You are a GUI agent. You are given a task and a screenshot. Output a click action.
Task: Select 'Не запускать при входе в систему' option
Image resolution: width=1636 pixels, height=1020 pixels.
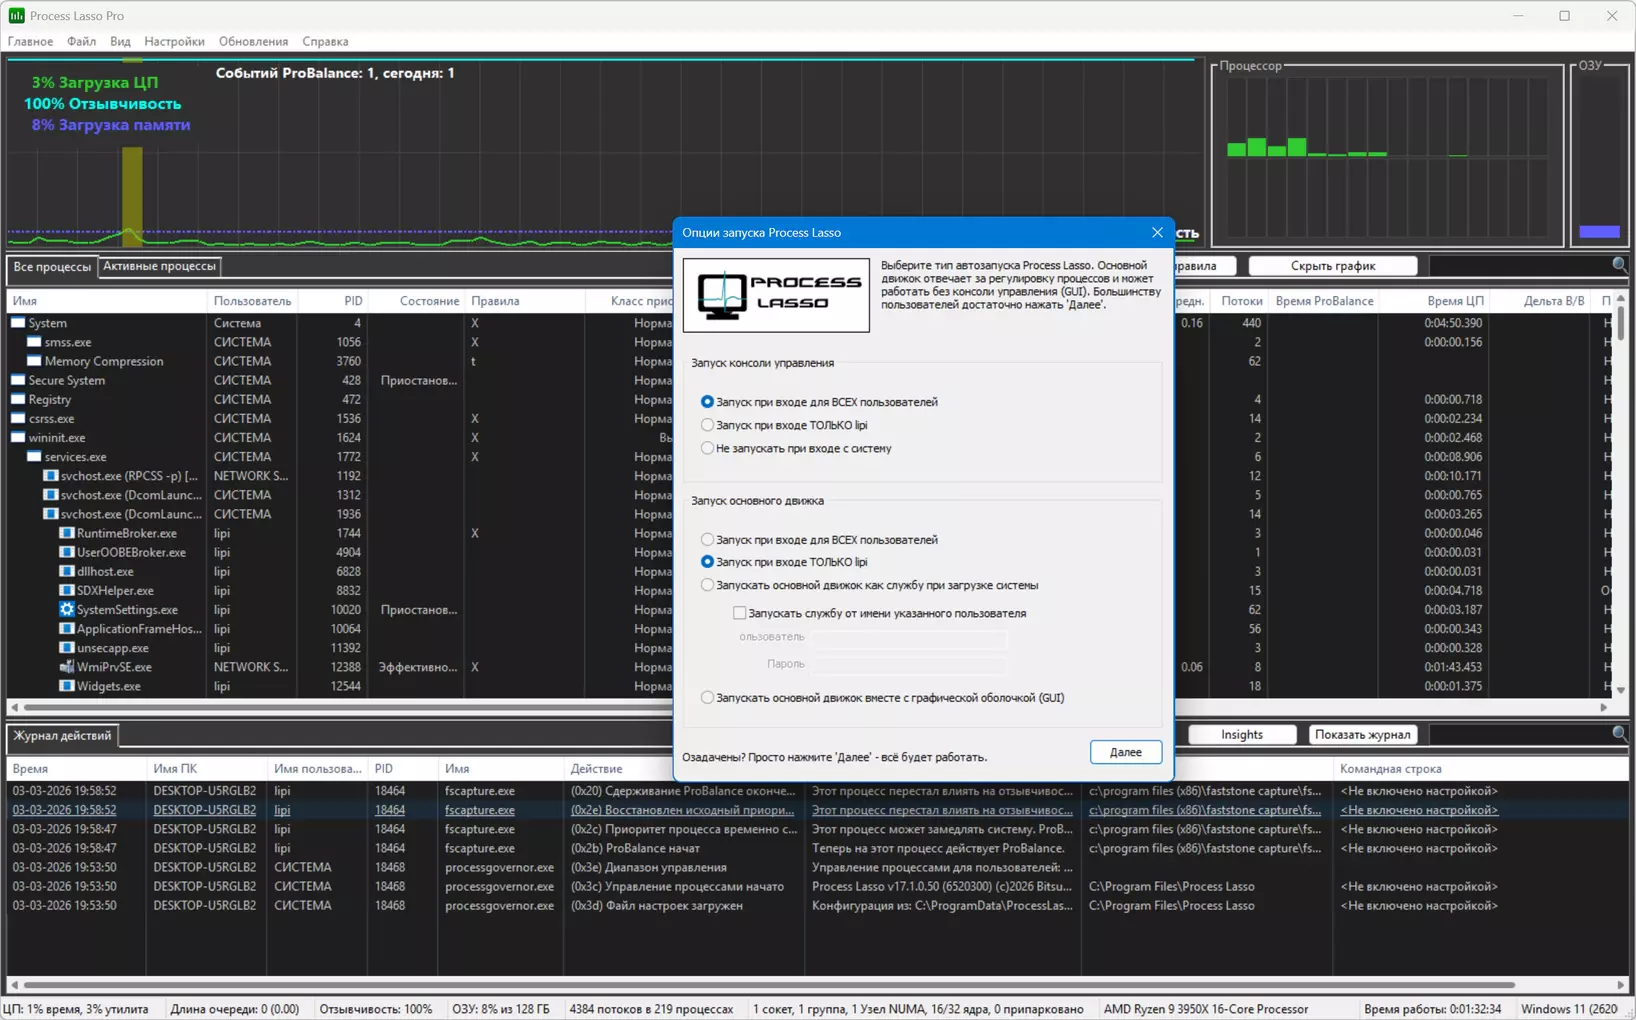click(x=708, y=448)
